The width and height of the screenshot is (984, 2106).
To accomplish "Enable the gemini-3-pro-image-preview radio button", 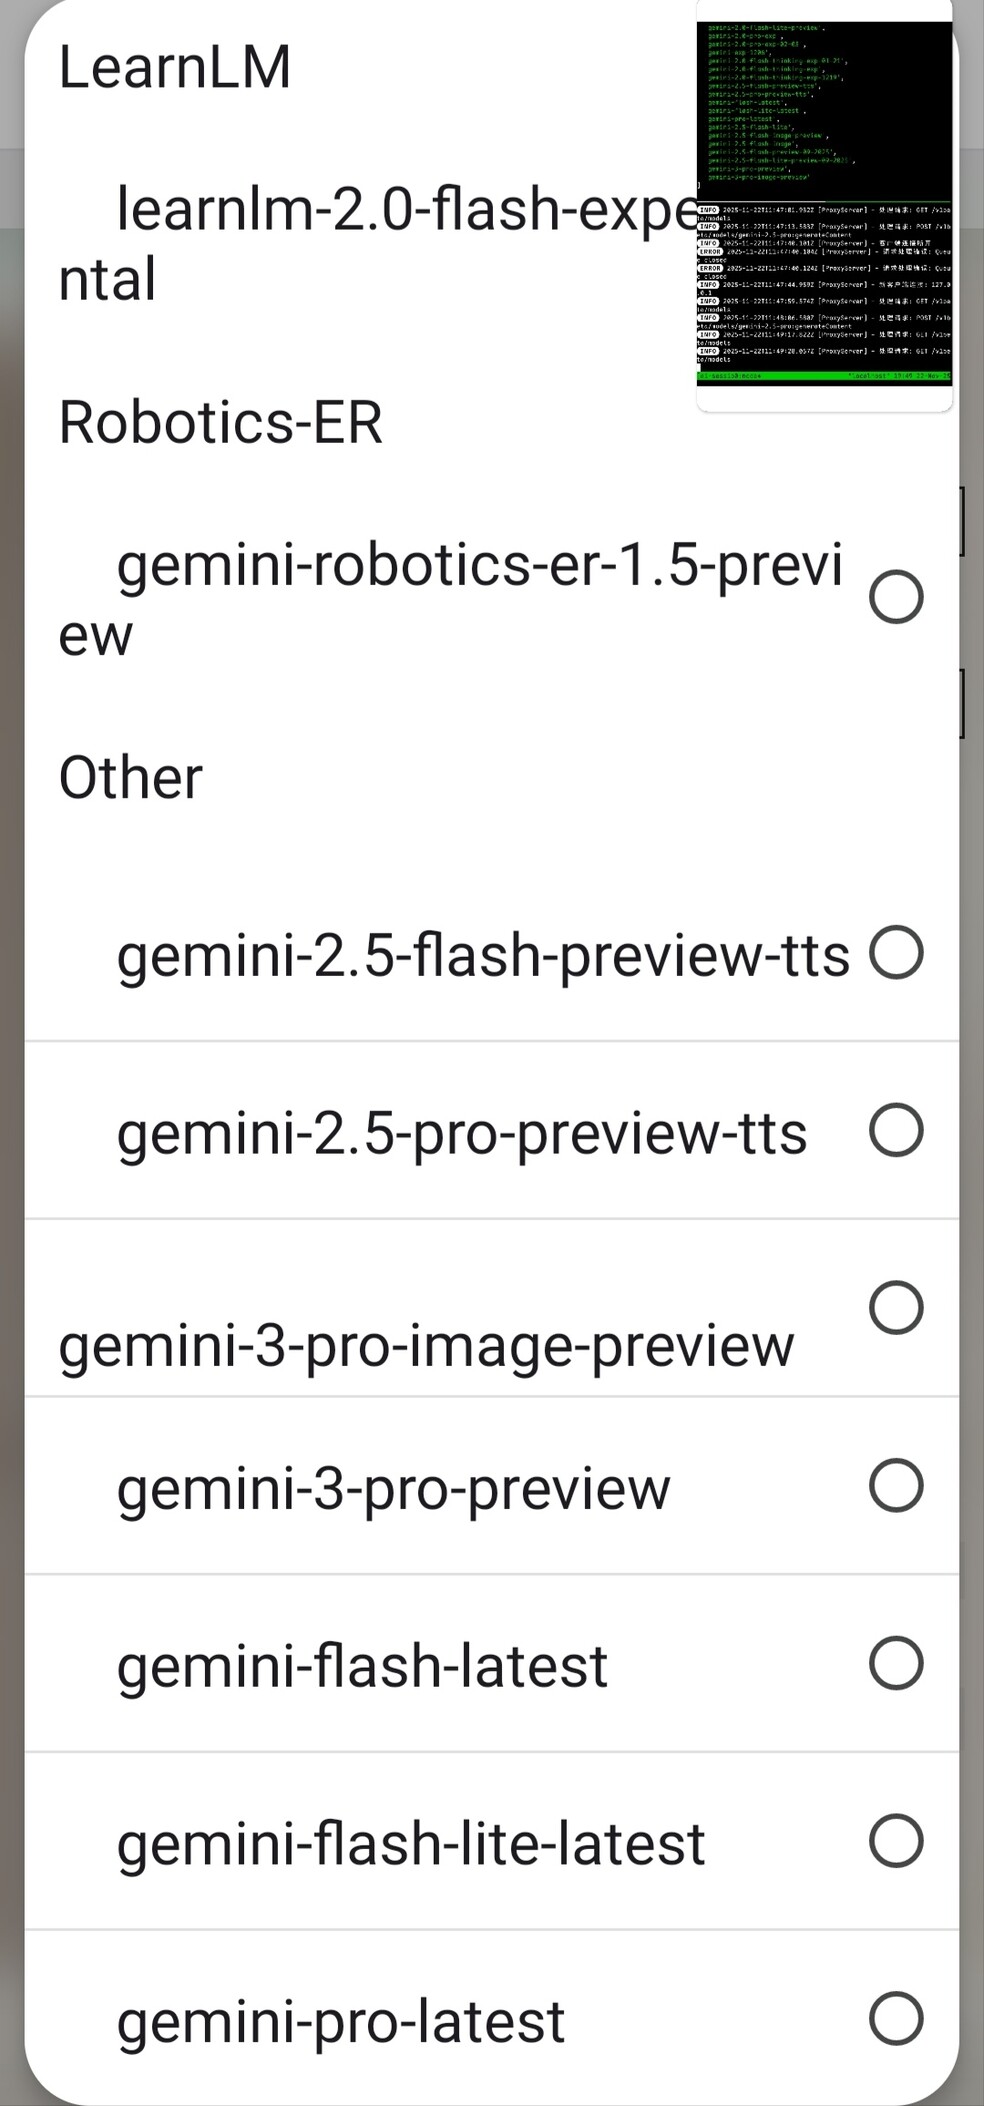I will [x=896, y=1307].
